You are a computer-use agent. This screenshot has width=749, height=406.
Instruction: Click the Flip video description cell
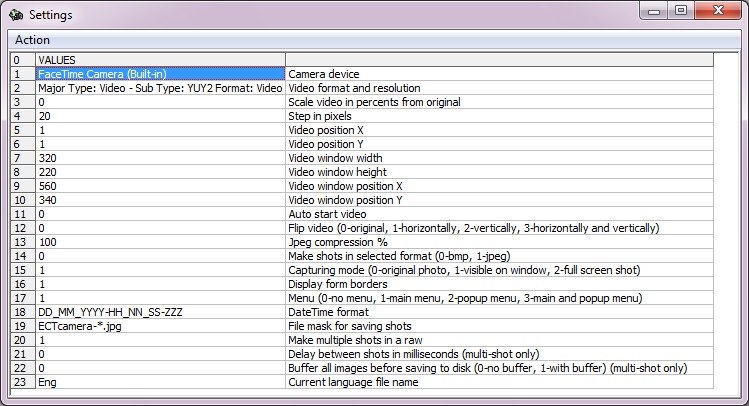499,228
